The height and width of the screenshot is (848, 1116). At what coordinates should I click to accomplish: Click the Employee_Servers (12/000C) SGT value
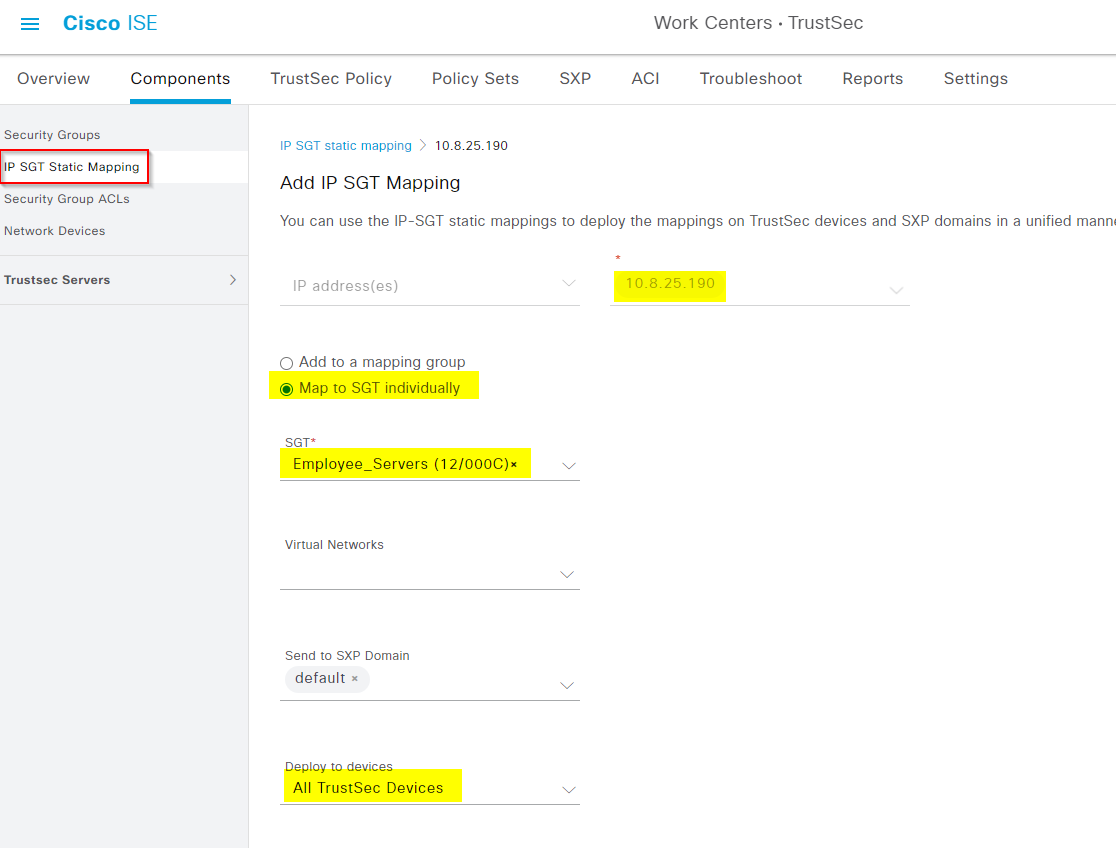[401, 464]
